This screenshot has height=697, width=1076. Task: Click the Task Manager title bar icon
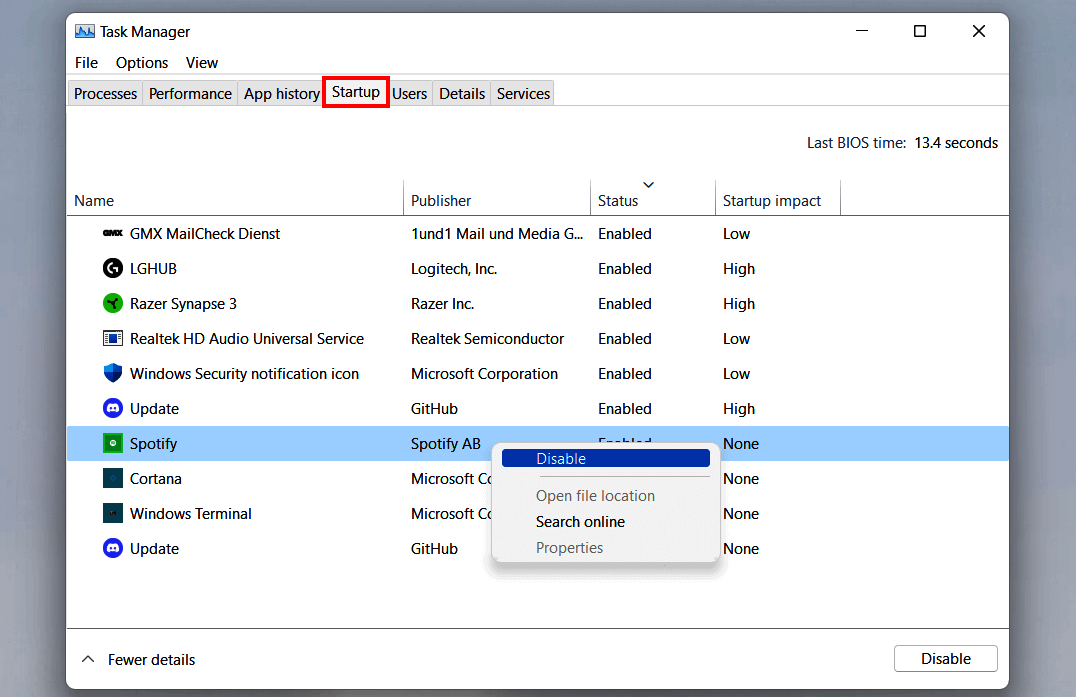pos(83,31)
